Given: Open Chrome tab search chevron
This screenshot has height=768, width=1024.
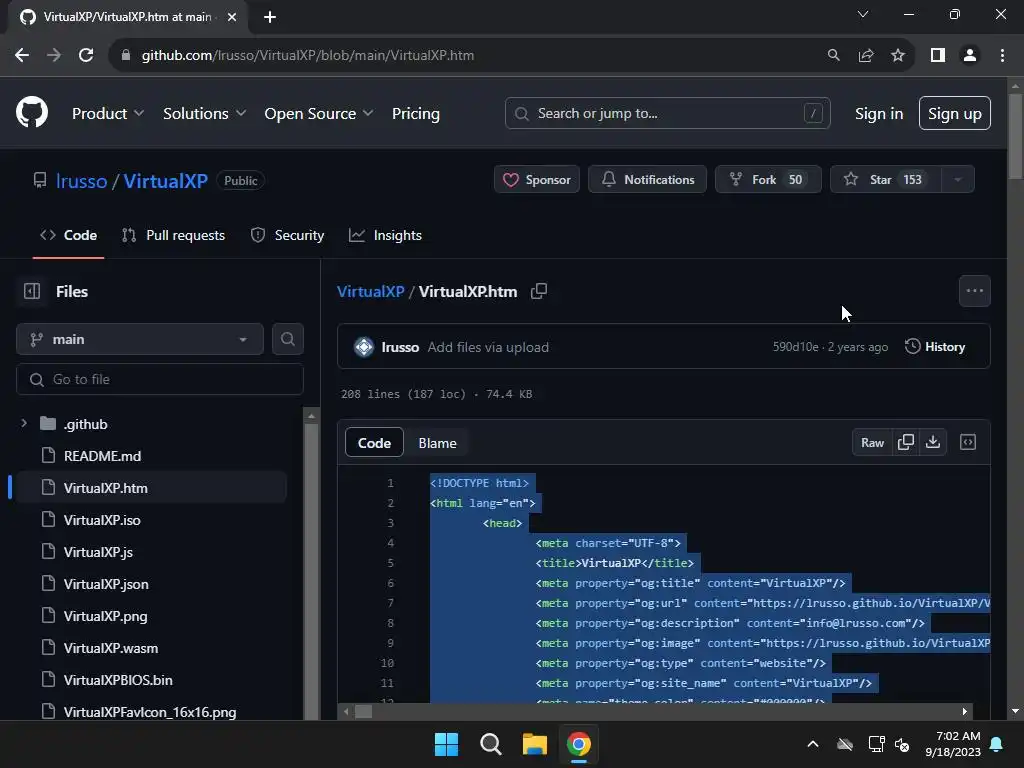Looking at the screenshot, I should click(863, 14).
